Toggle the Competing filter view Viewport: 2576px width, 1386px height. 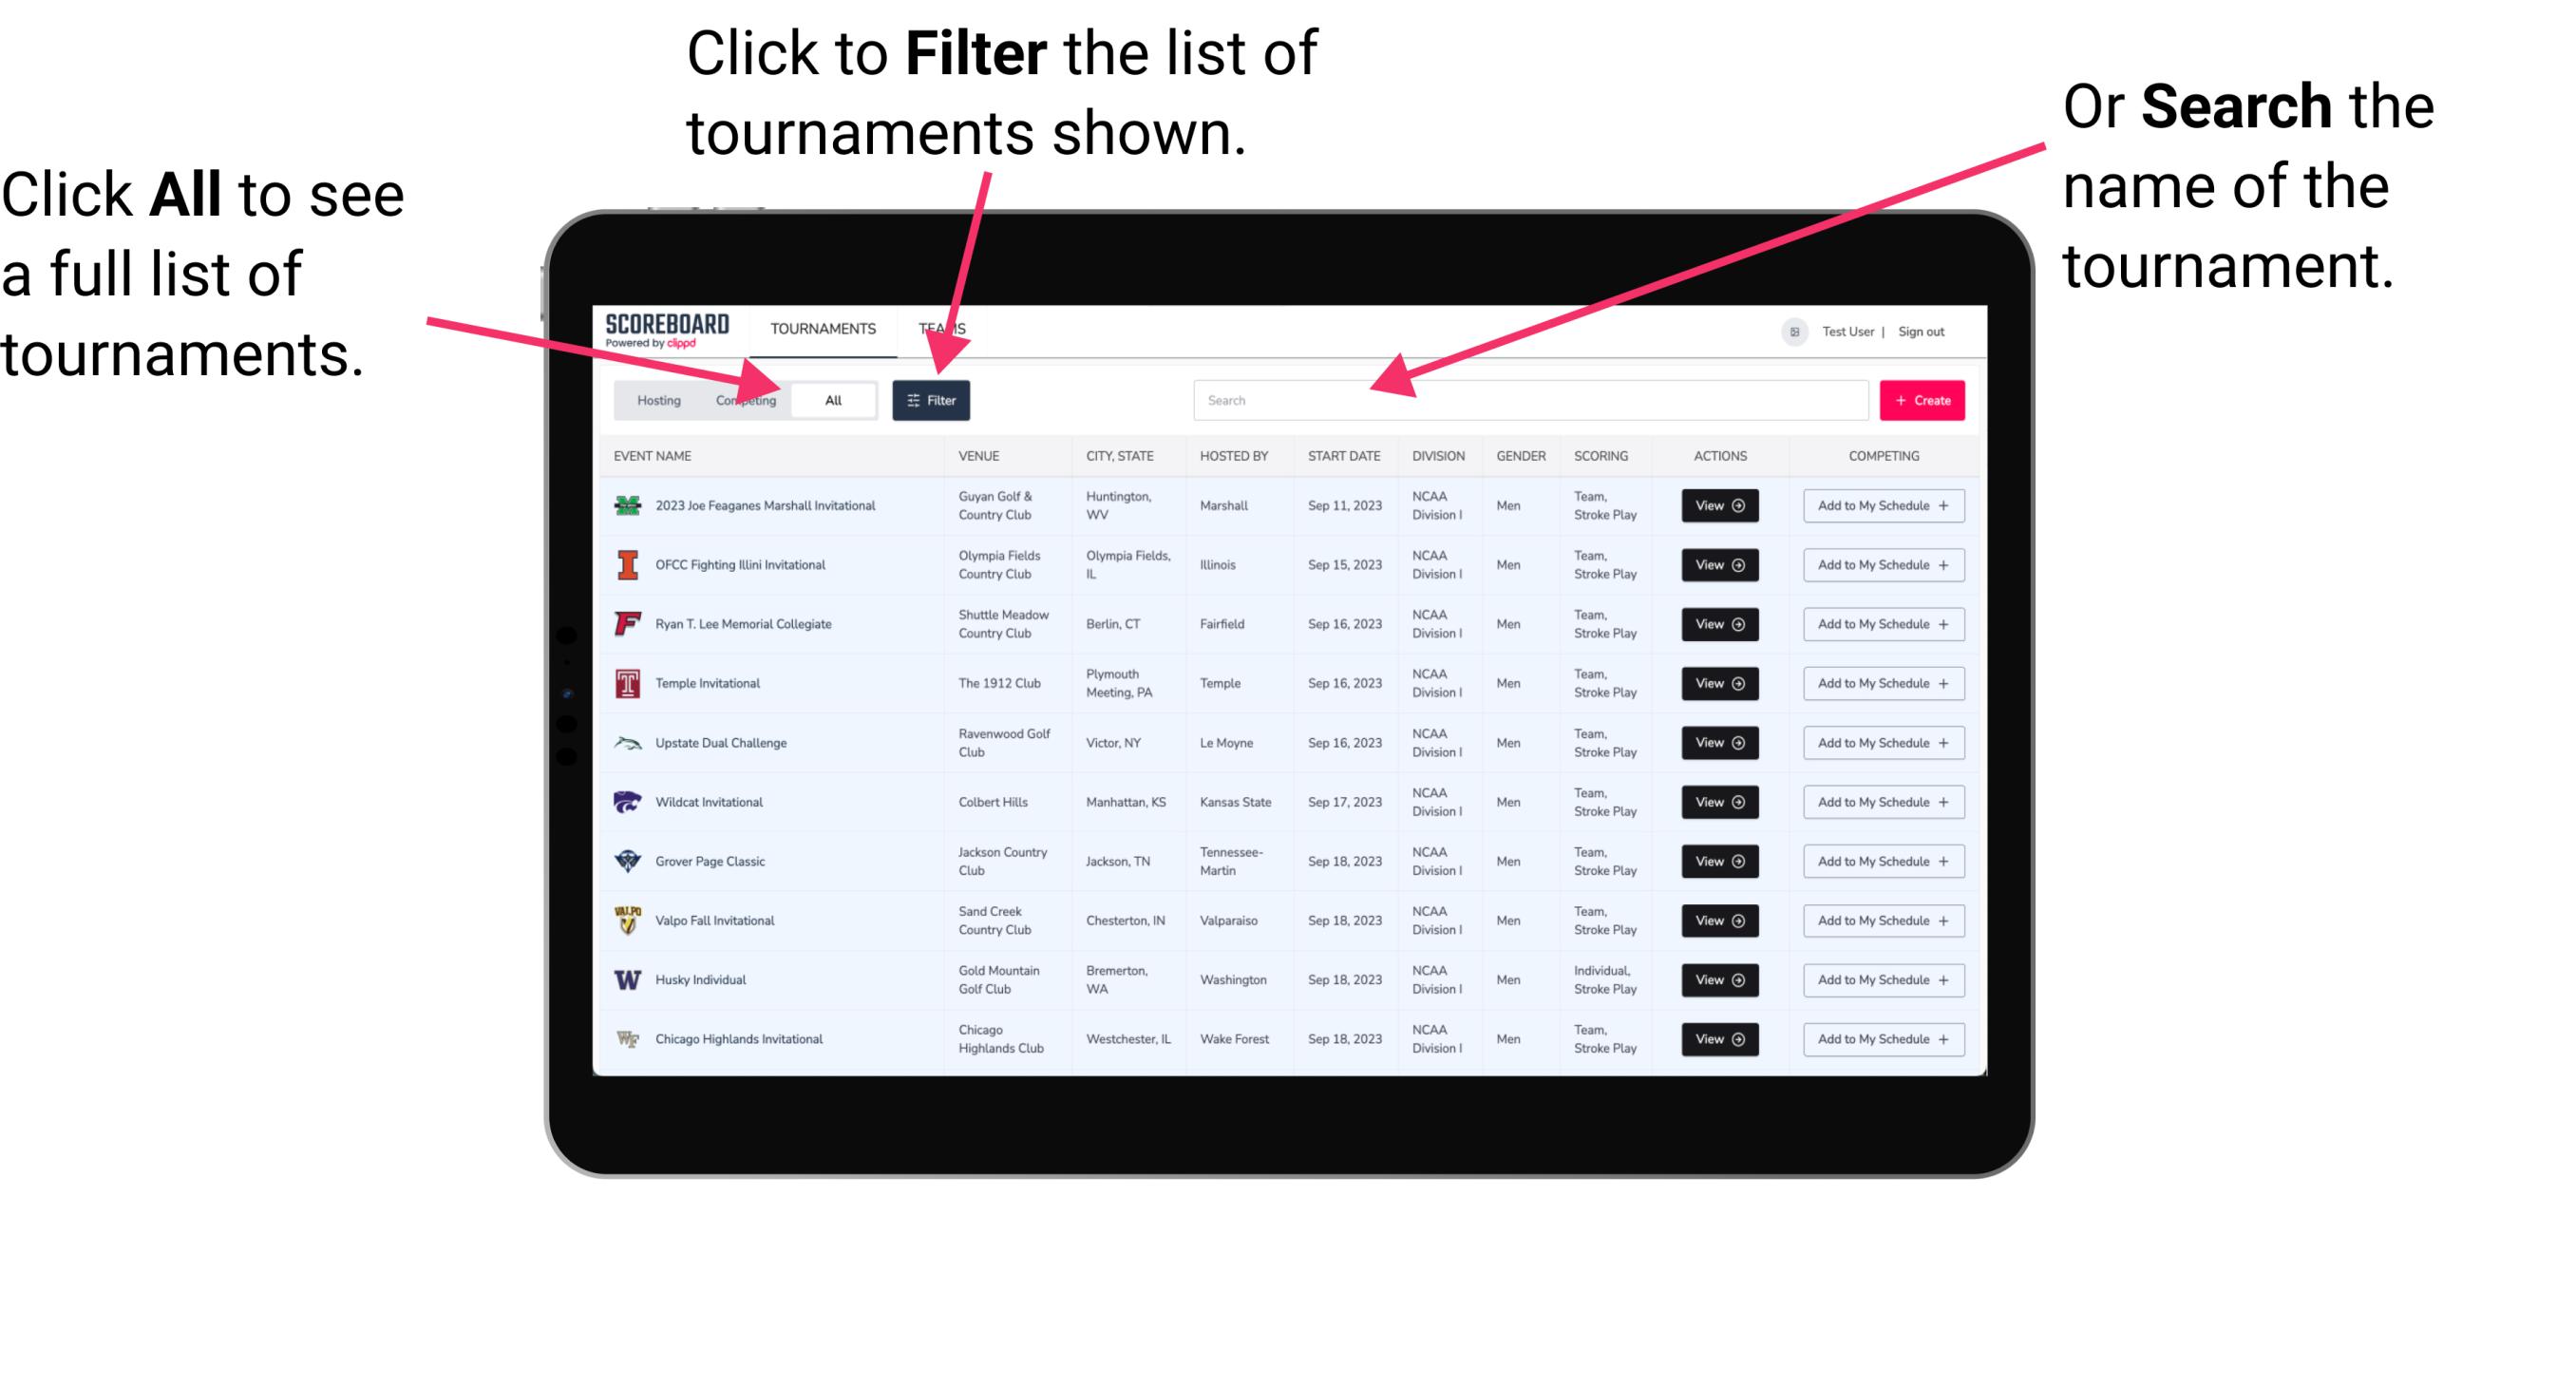pos(744,399)
